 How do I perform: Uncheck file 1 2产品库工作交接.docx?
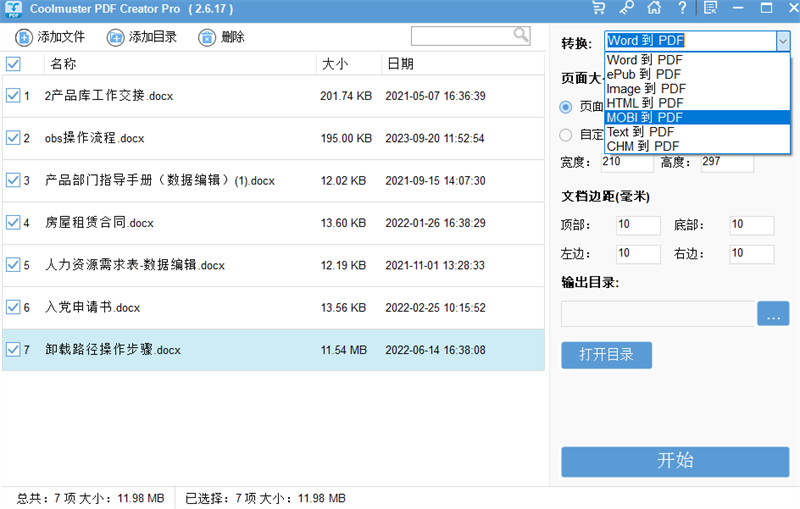[13, 95]
